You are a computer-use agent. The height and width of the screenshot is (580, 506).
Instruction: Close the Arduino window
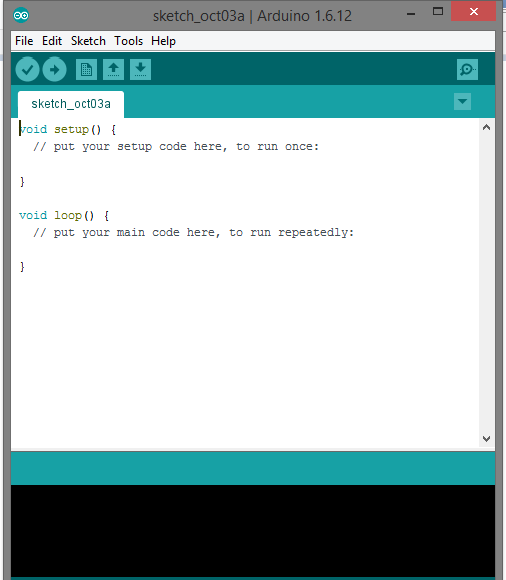[x=473, y=11]
